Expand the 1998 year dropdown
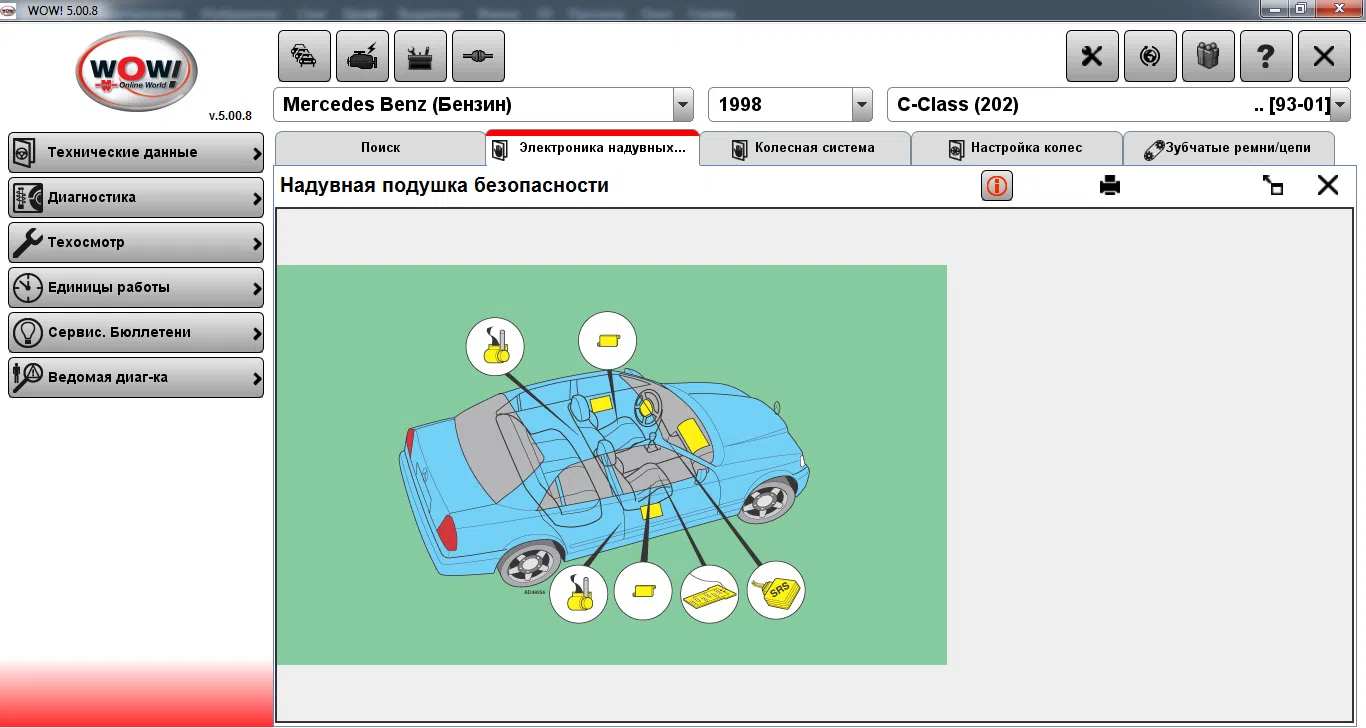 point(862,105)
